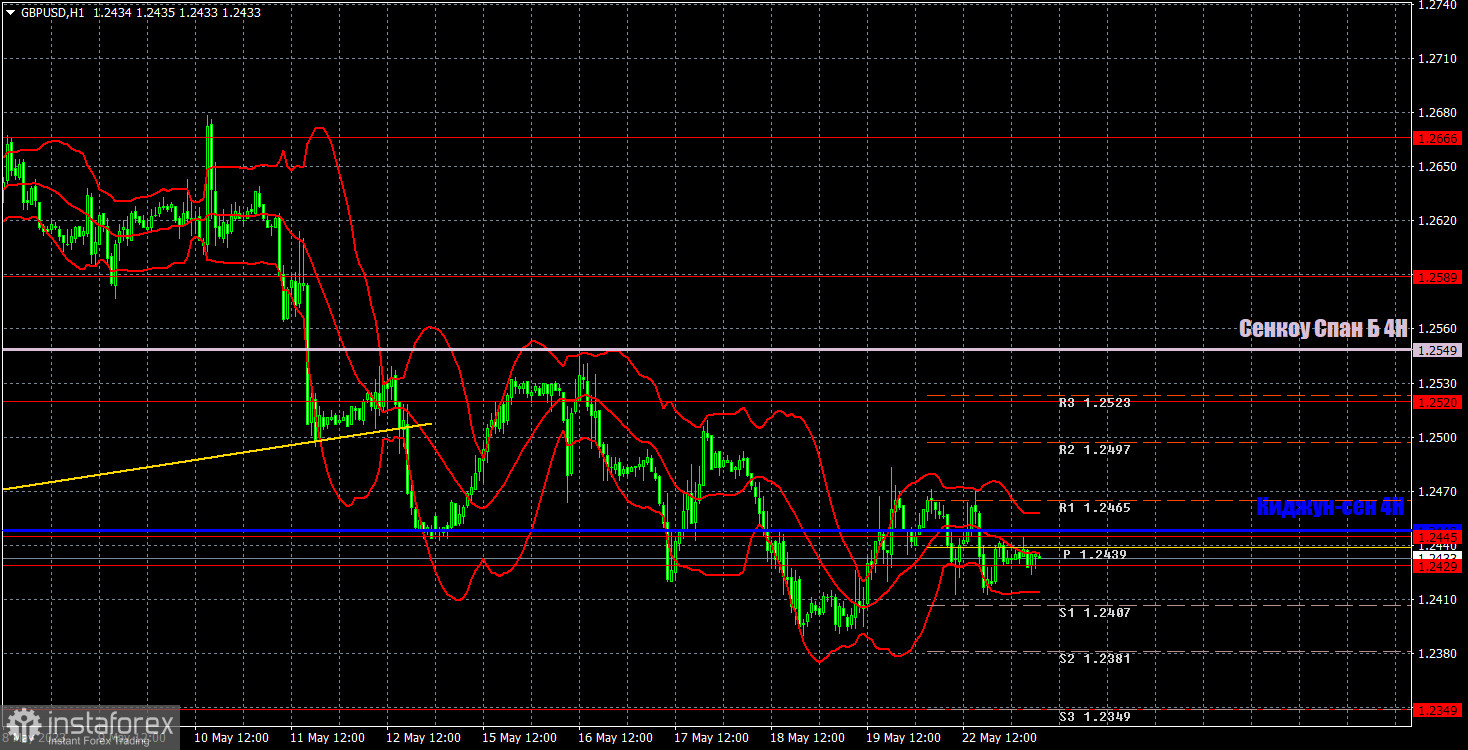Image resolution: width=1468 pixels, height=750 pixels.
Task: Click the 17 May 12:00 time label
Action: [711, 737]
